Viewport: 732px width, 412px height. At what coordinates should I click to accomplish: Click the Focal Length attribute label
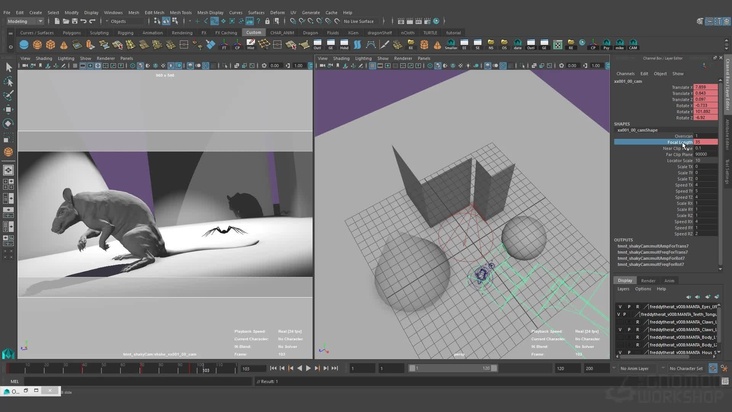click(x=678, y=142)
